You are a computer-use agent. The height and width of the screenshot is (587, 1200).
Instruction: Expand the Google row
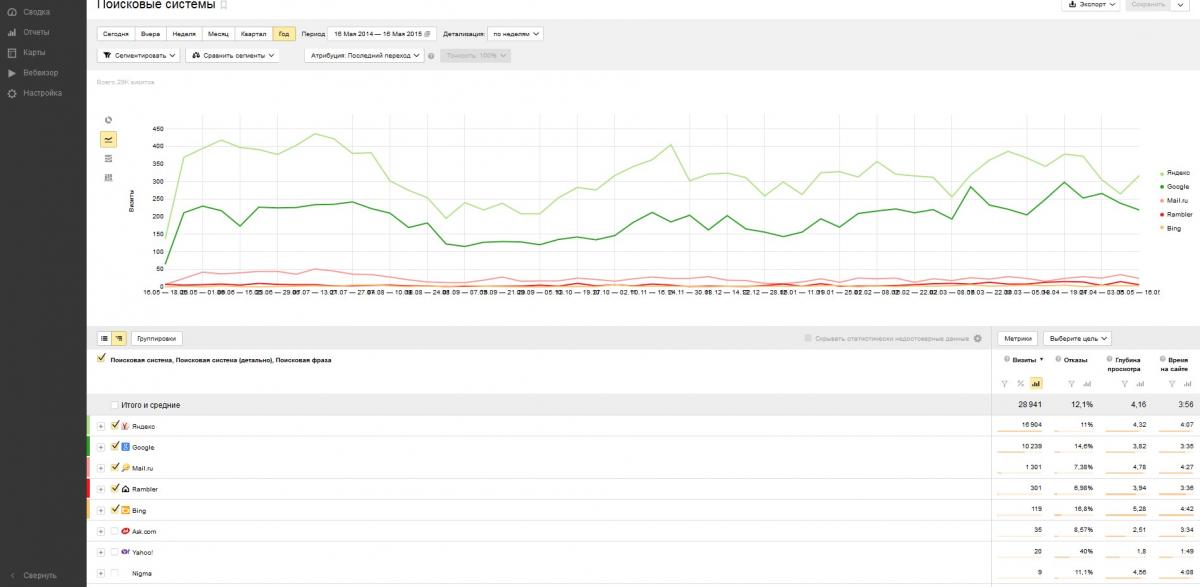[101, 447]
